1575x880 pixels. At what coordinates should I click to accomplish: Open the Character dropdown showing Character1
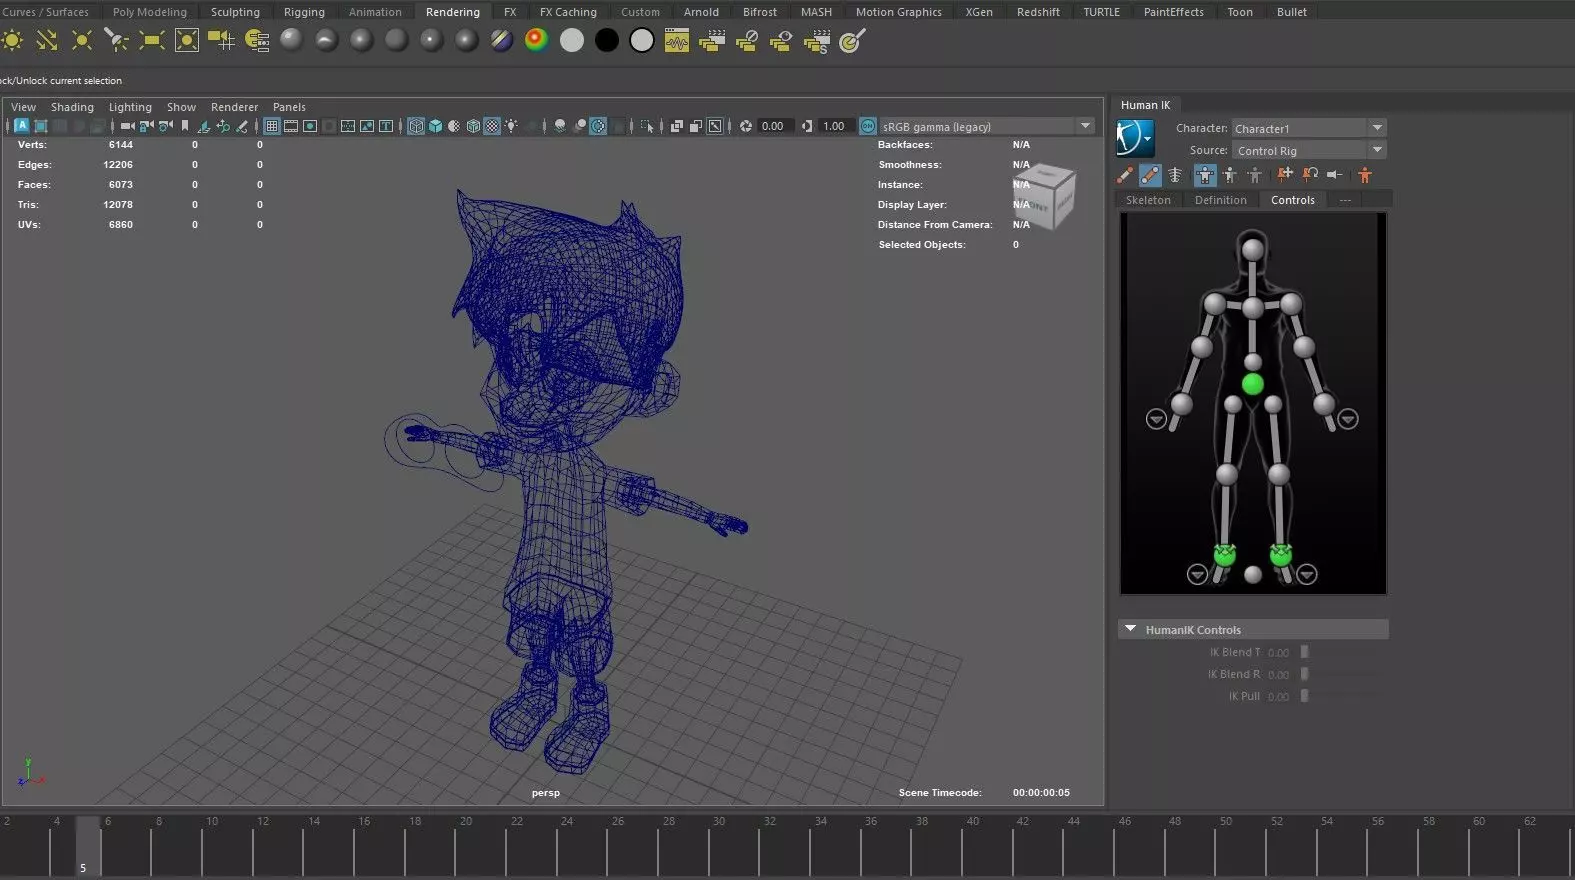pyautogui.click(x=1308, y=128)
